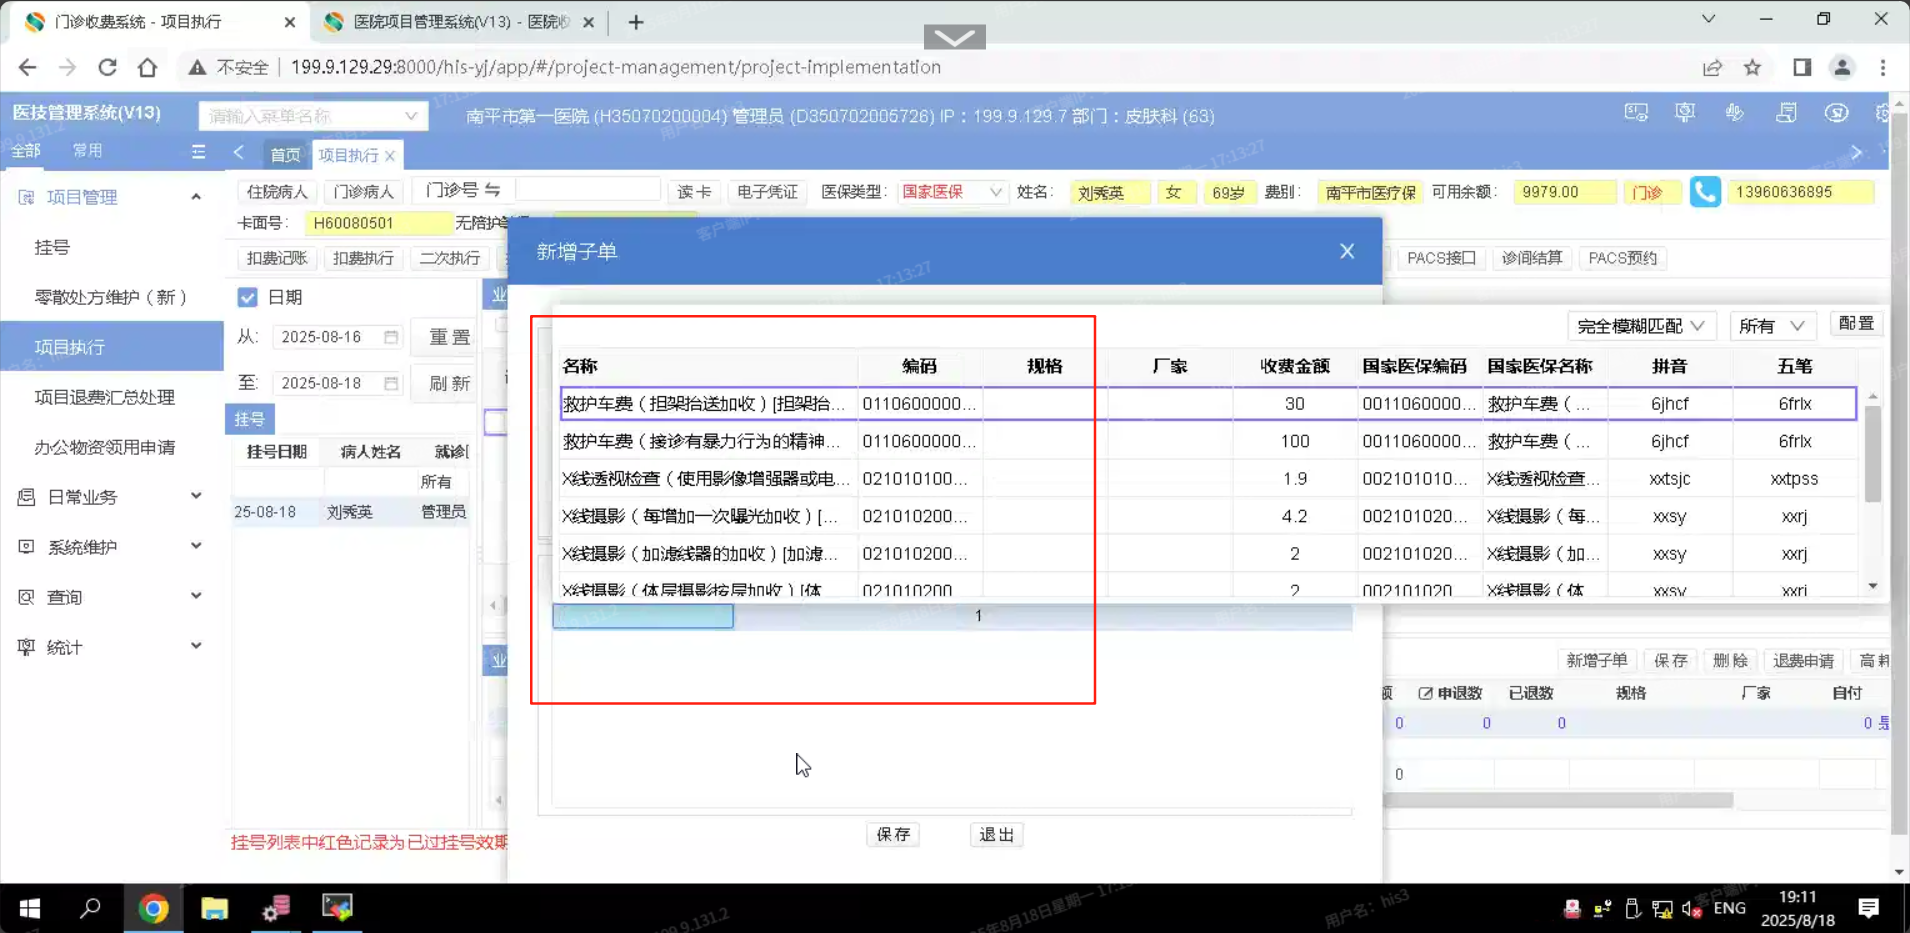Open the 医保类型 国家医保 dropdown
This screenshot has width=1910, height=933.
(x=951, y=192)
